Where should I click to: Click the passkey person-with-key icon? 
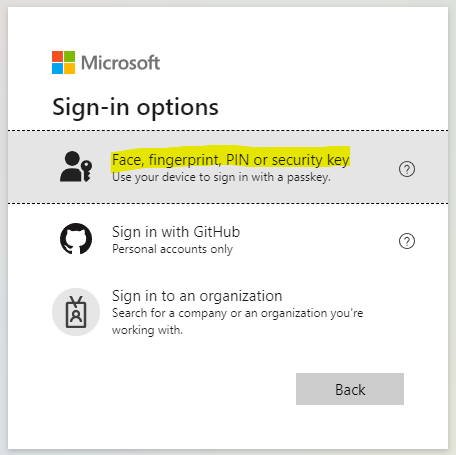point(76,167)
